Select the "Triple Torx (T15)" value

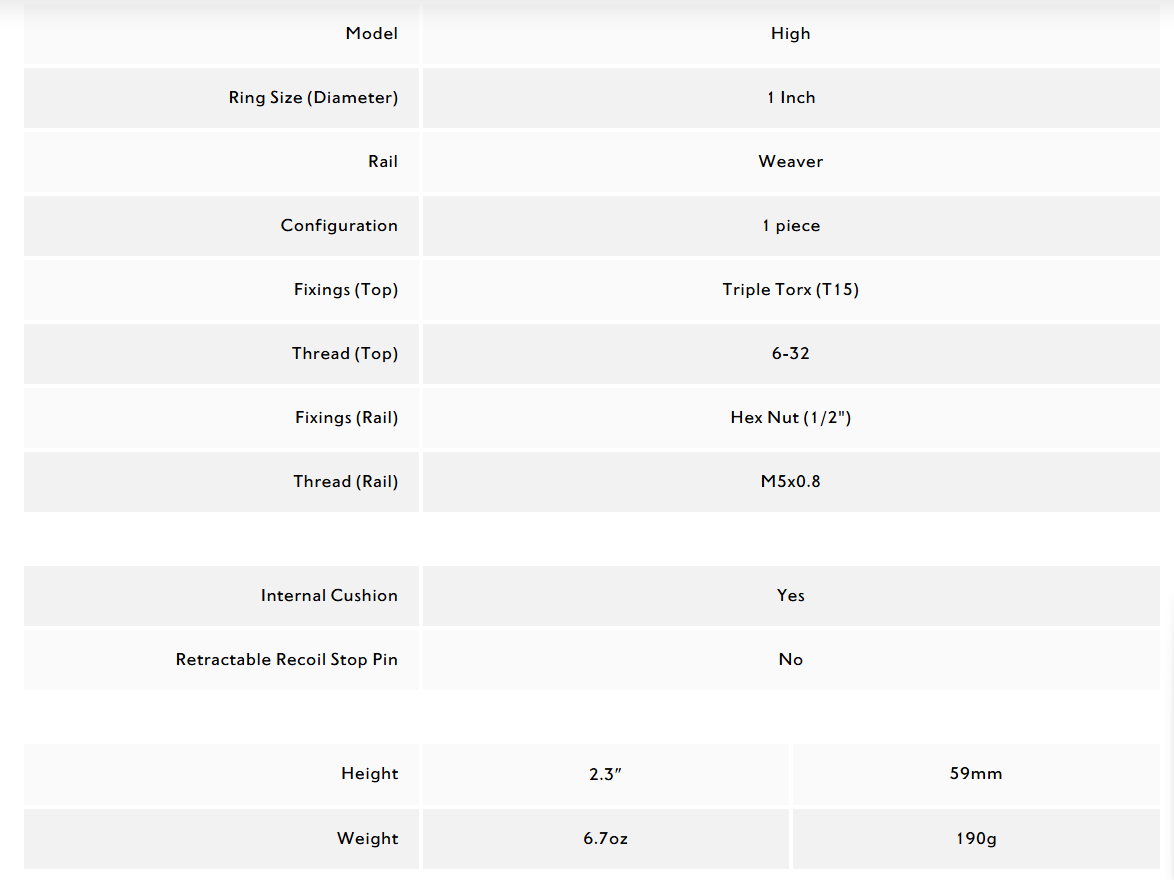(790, 290)
